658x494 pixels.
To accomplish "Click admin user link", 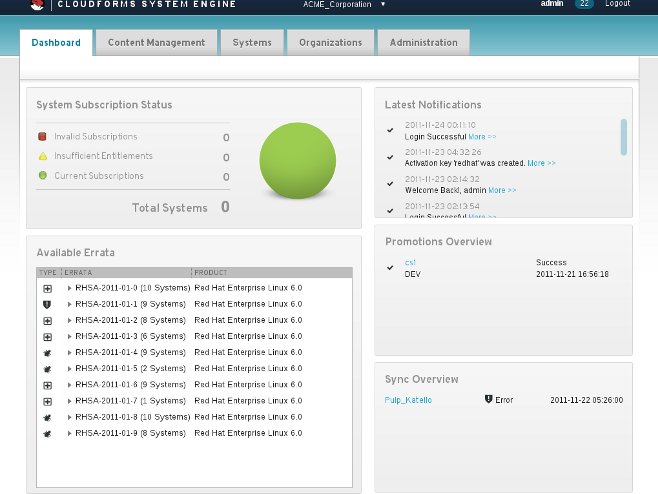I will point(552,3).
